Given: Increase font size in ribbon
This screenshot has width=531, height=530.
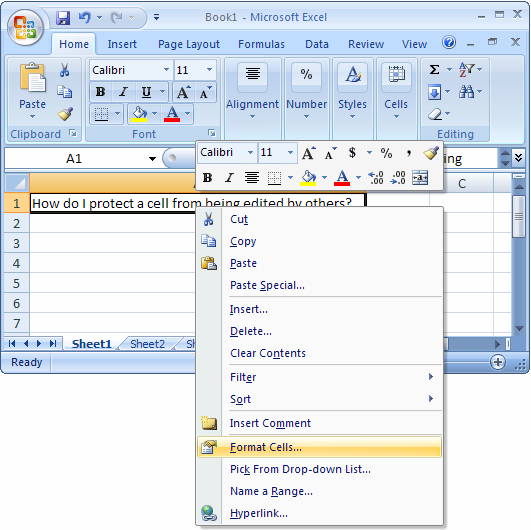Looking at the screenshot, I should [183, 92].
